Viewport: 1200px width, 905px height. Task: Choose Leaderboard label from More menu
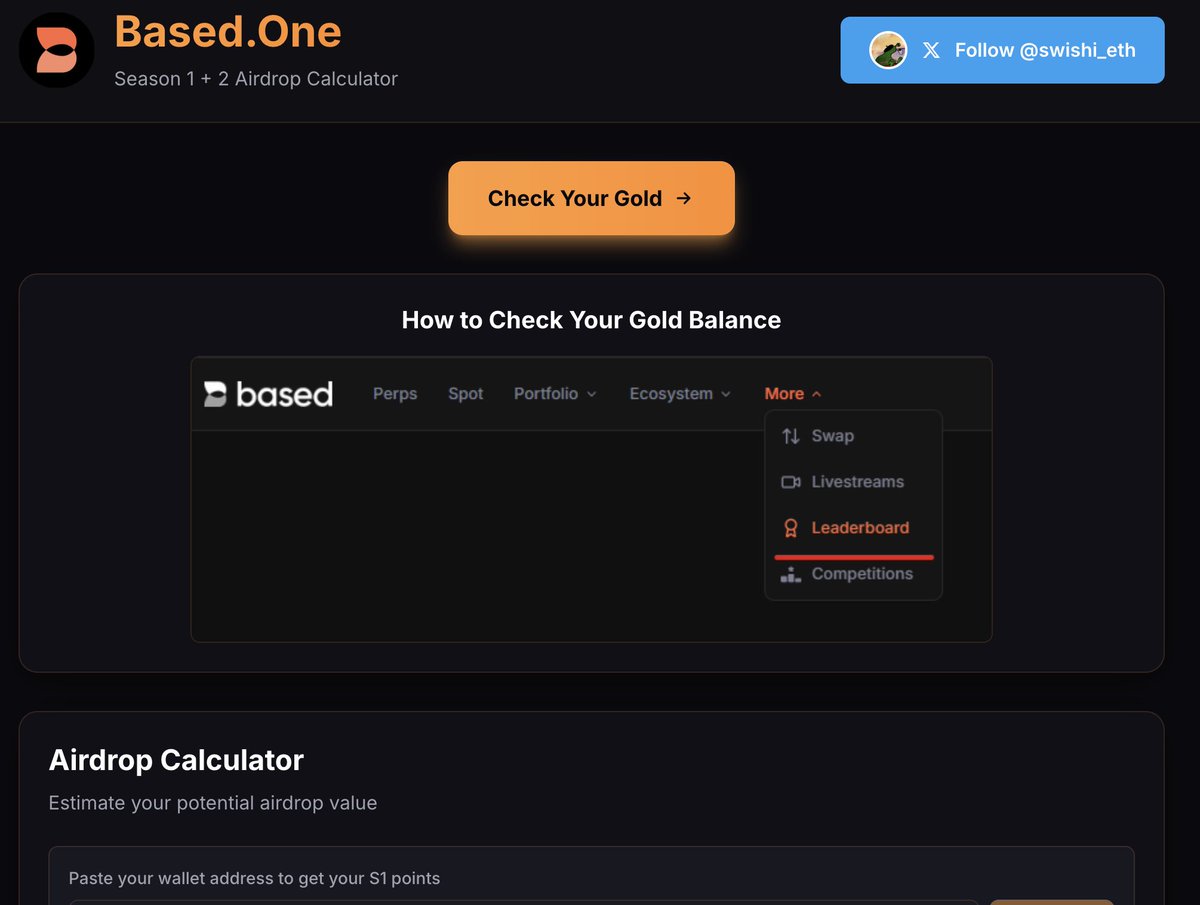click(860, 528)
